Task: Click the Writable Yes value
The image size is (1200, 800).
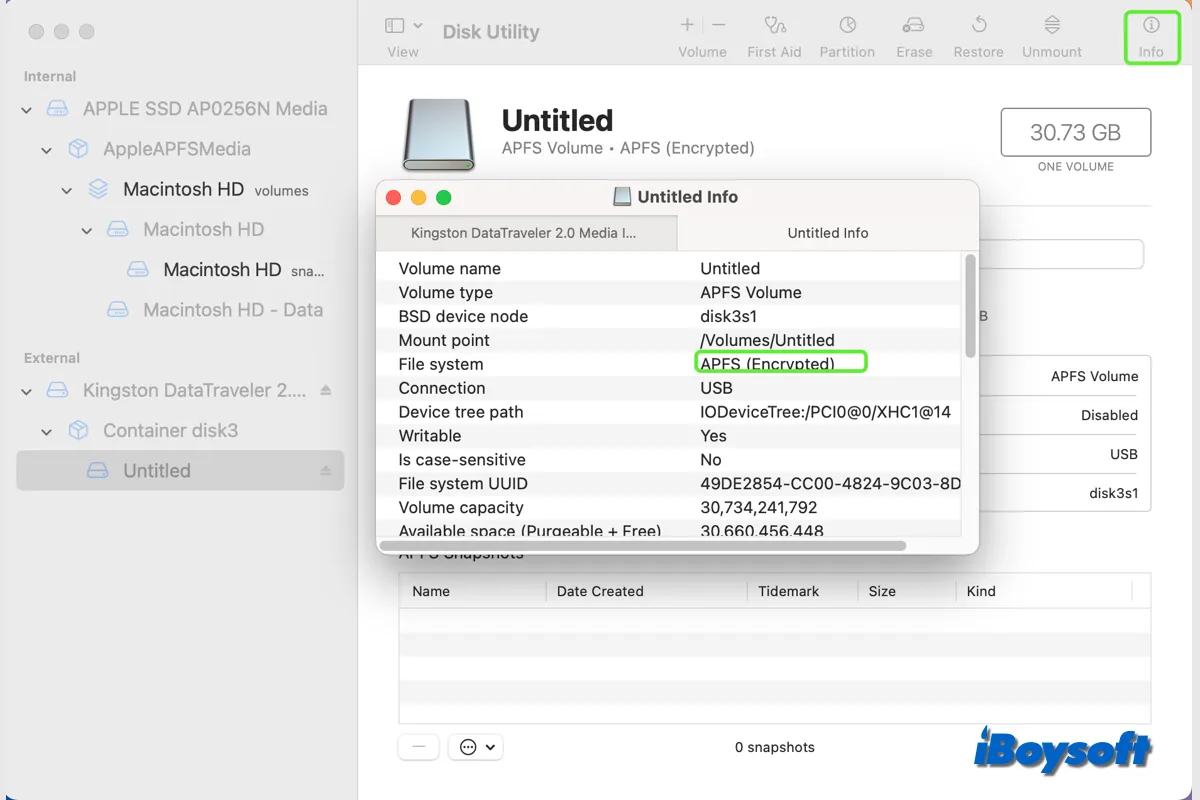Action: tap(713, 436)
